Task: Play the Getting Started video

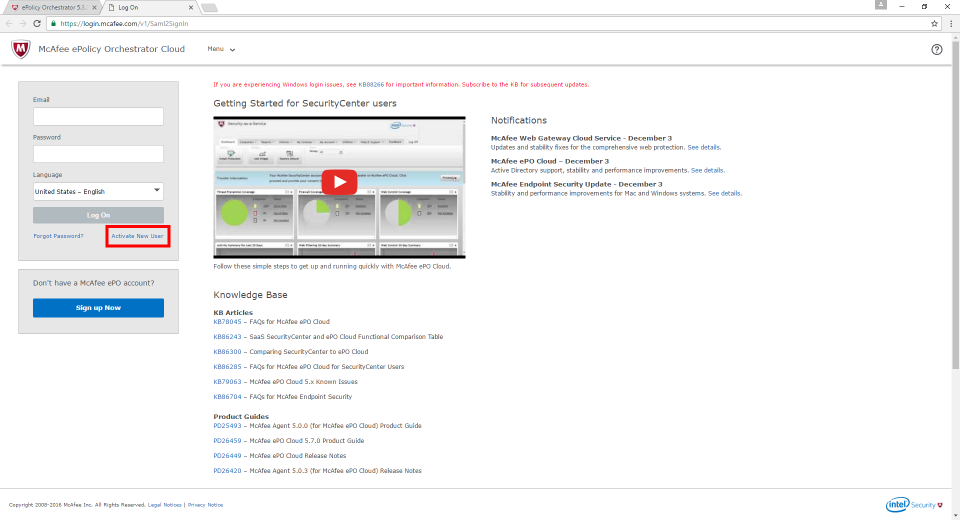Action: (339, 183)
